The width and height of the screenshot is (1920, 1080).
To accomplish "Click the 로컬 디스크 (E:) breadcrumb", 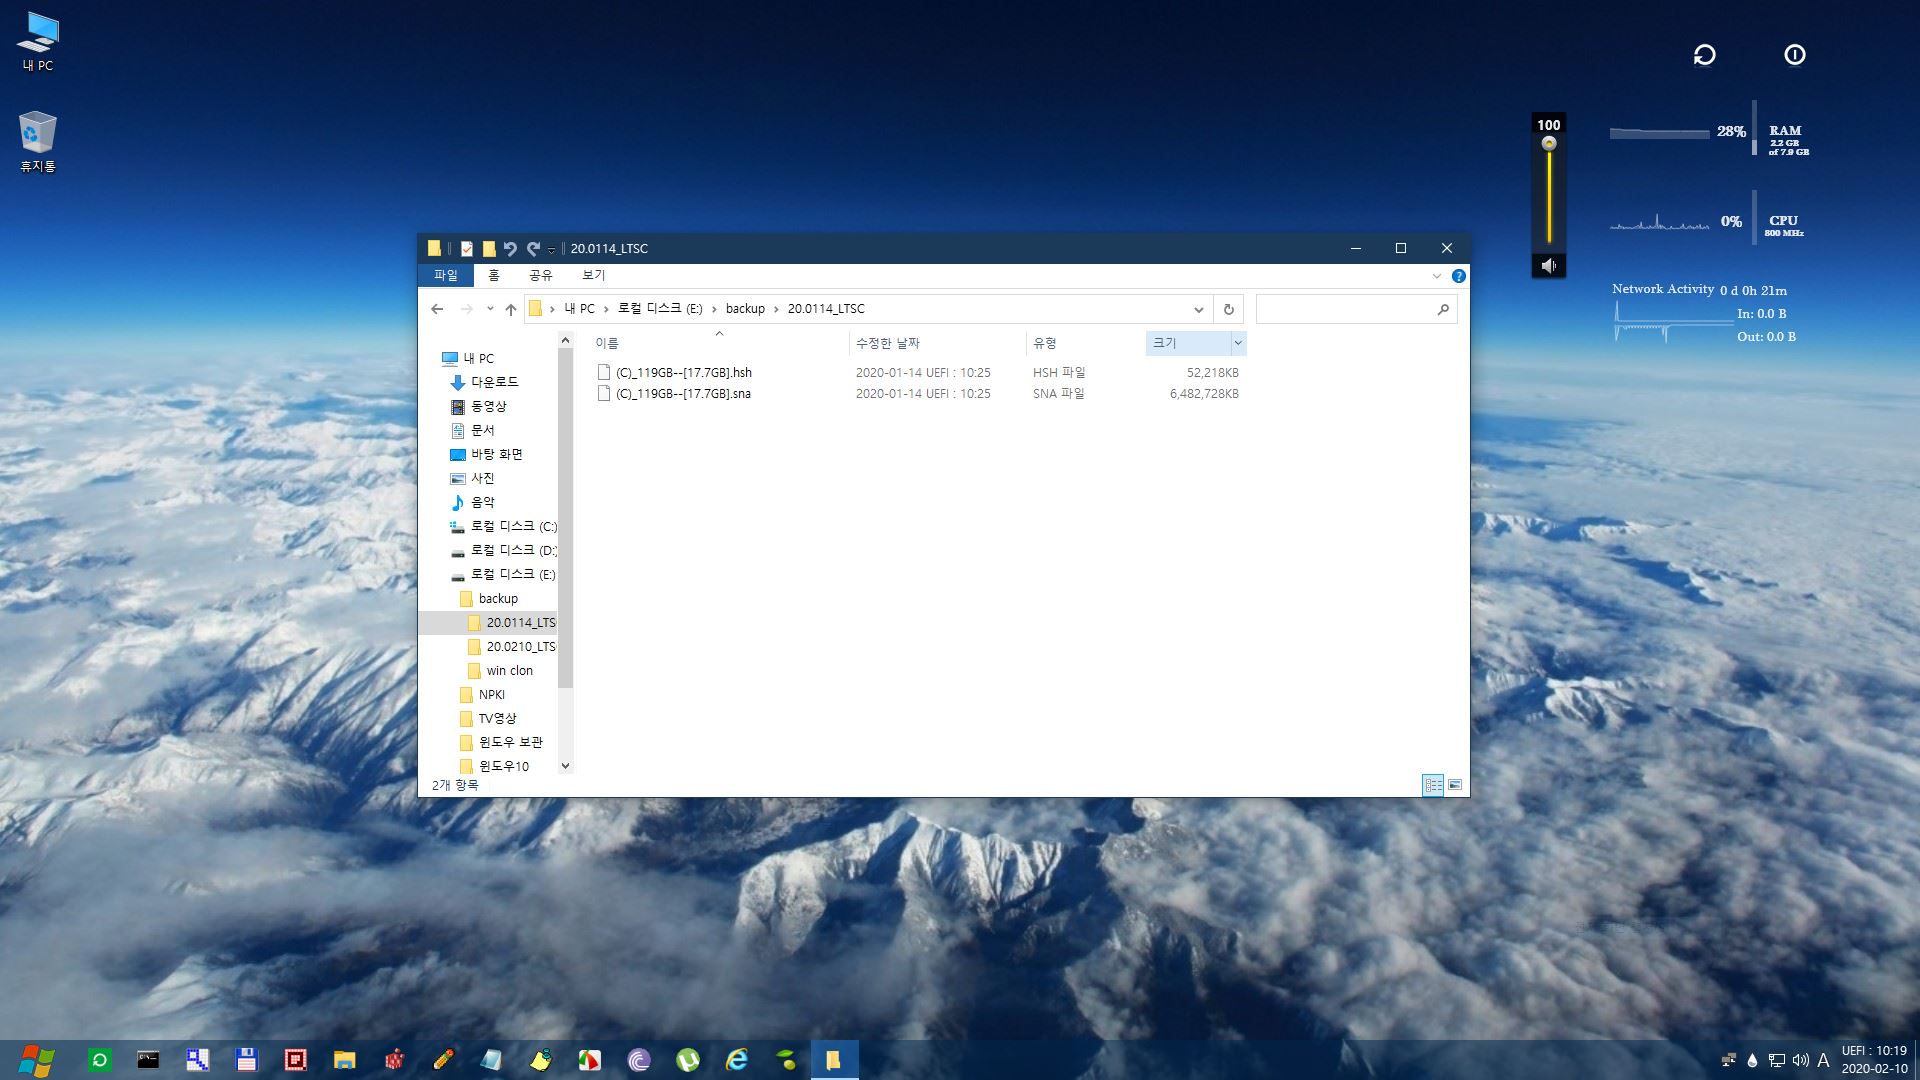I will [660, 309].
